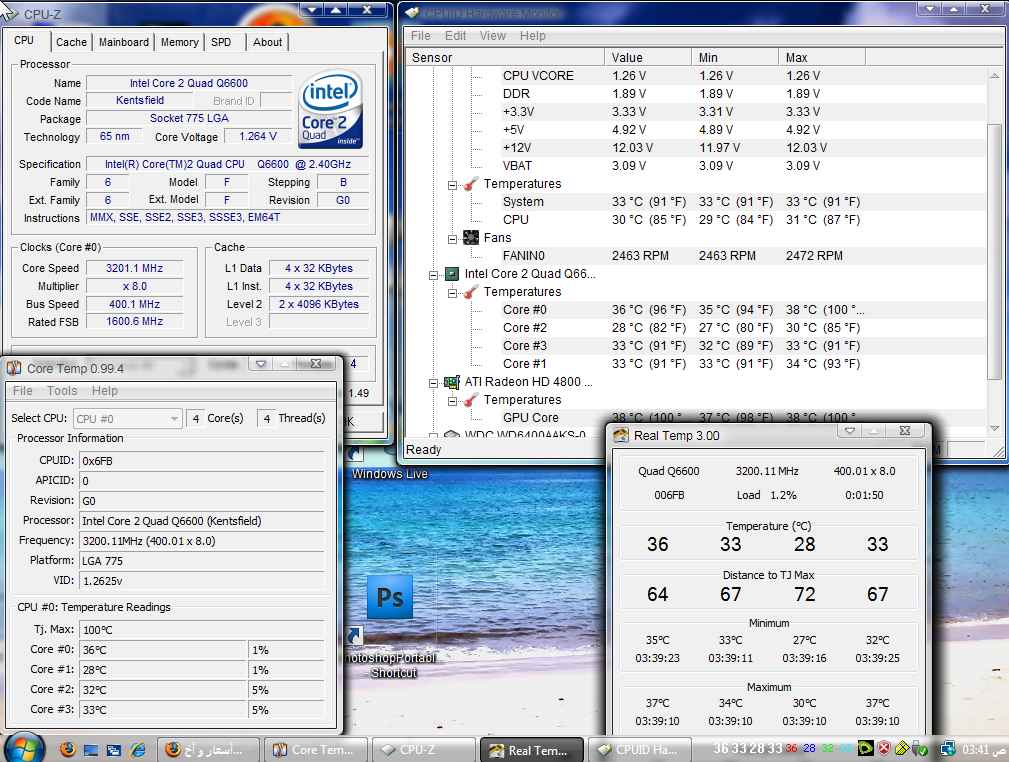Viewport: 1009px width, 762px height.
Task: Click Sensor column header in HWMonitor
Action: (504, 57)
